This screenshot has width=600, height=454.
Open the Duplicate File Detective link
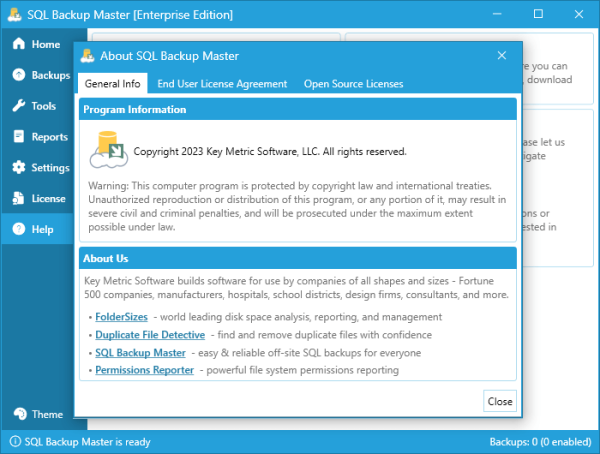click(x=150, y=335)
